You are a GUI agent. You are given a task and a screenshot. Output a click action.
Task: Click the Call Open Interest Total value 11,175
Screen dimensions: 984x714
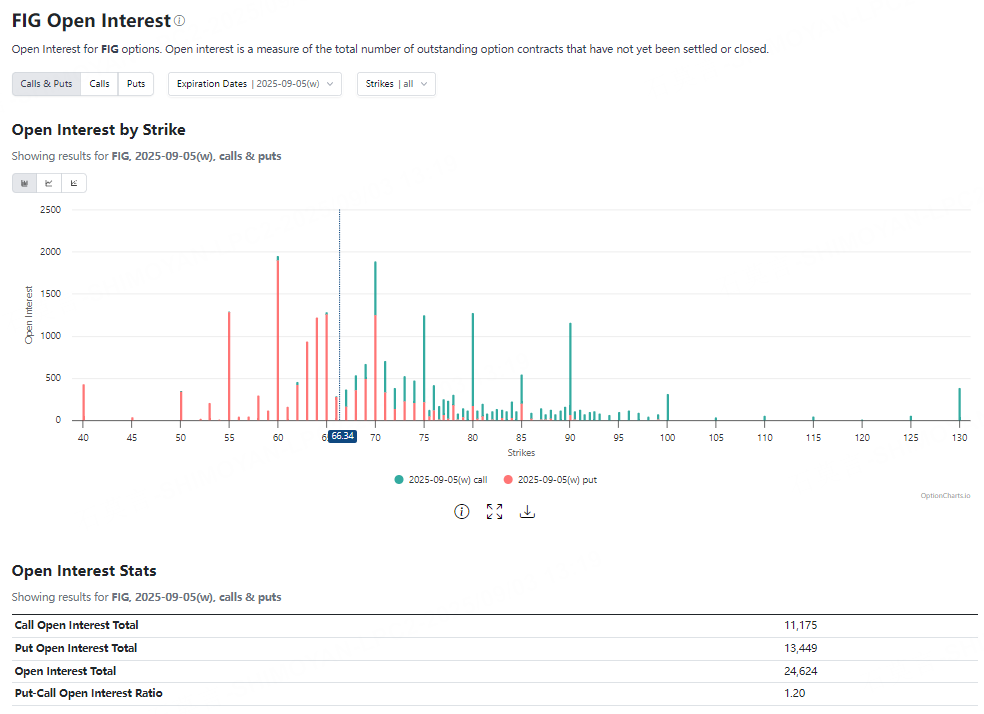pos(801,626)
